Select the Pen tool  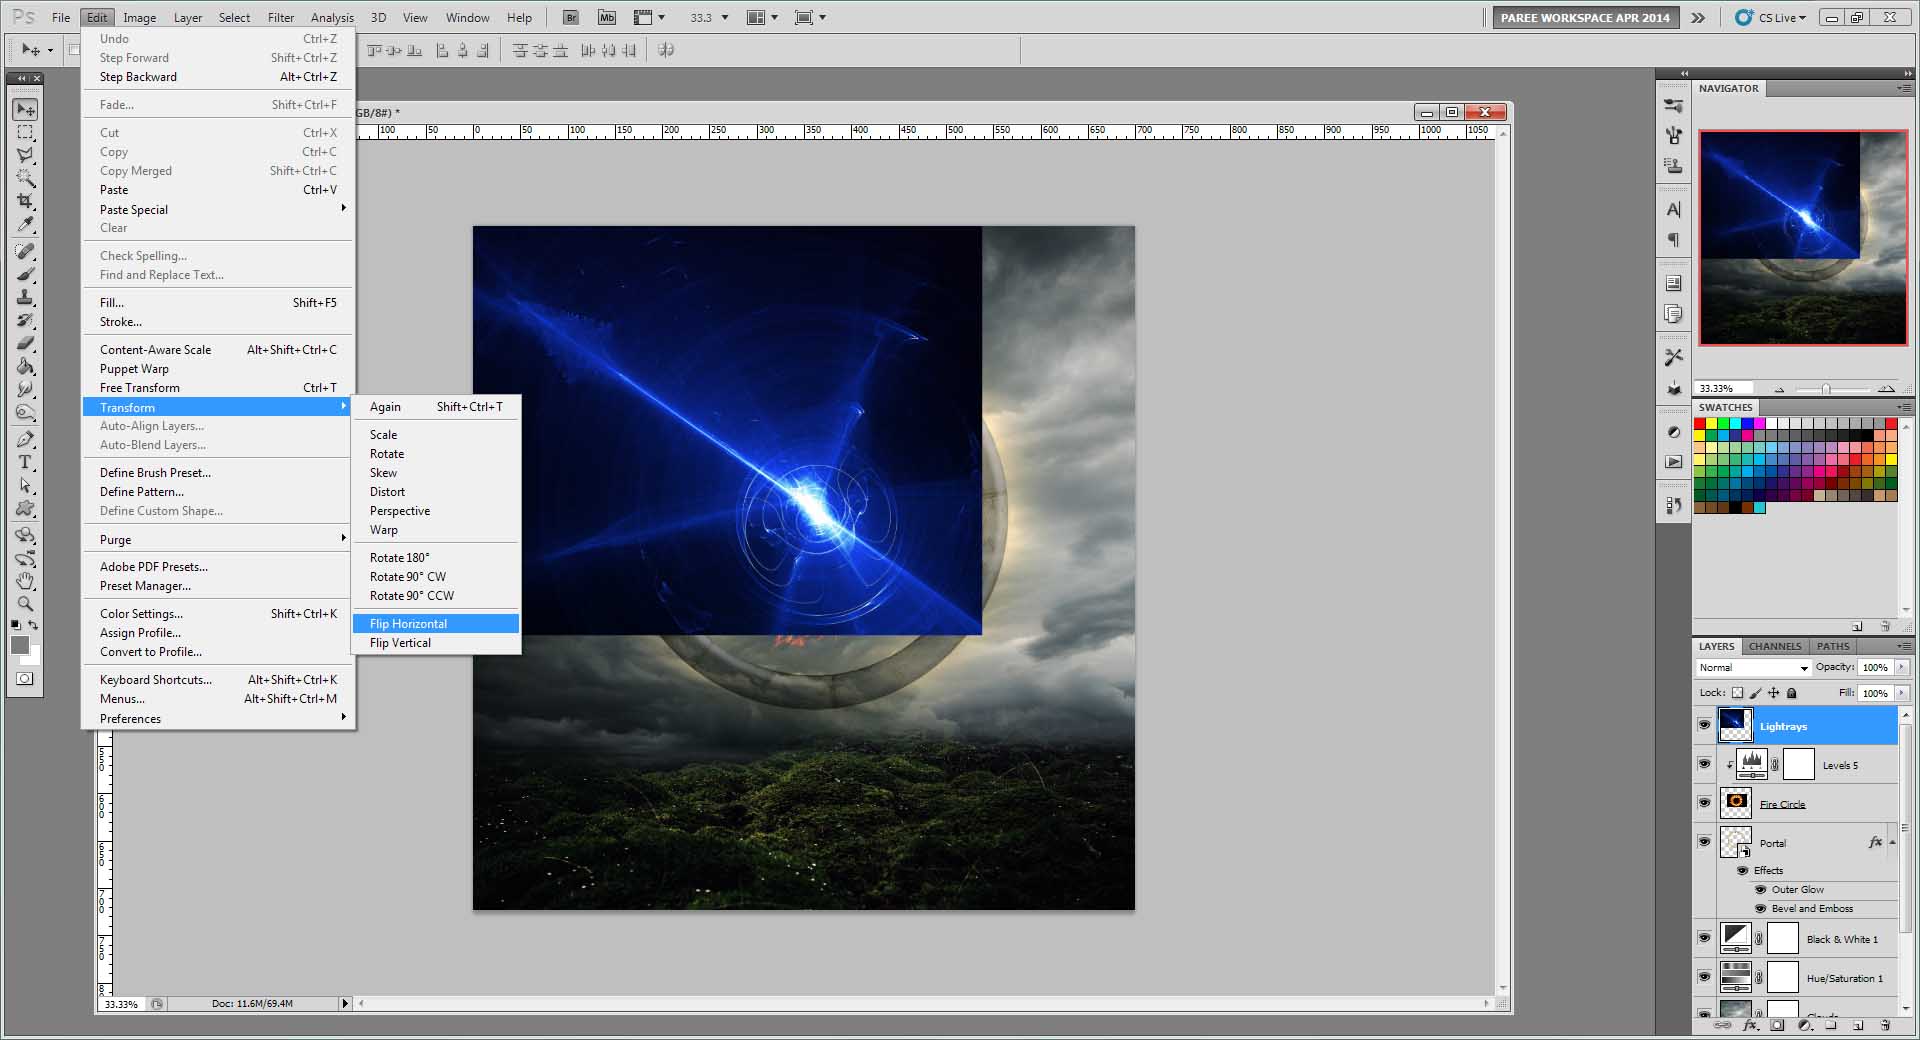click(x=25, y=439)
